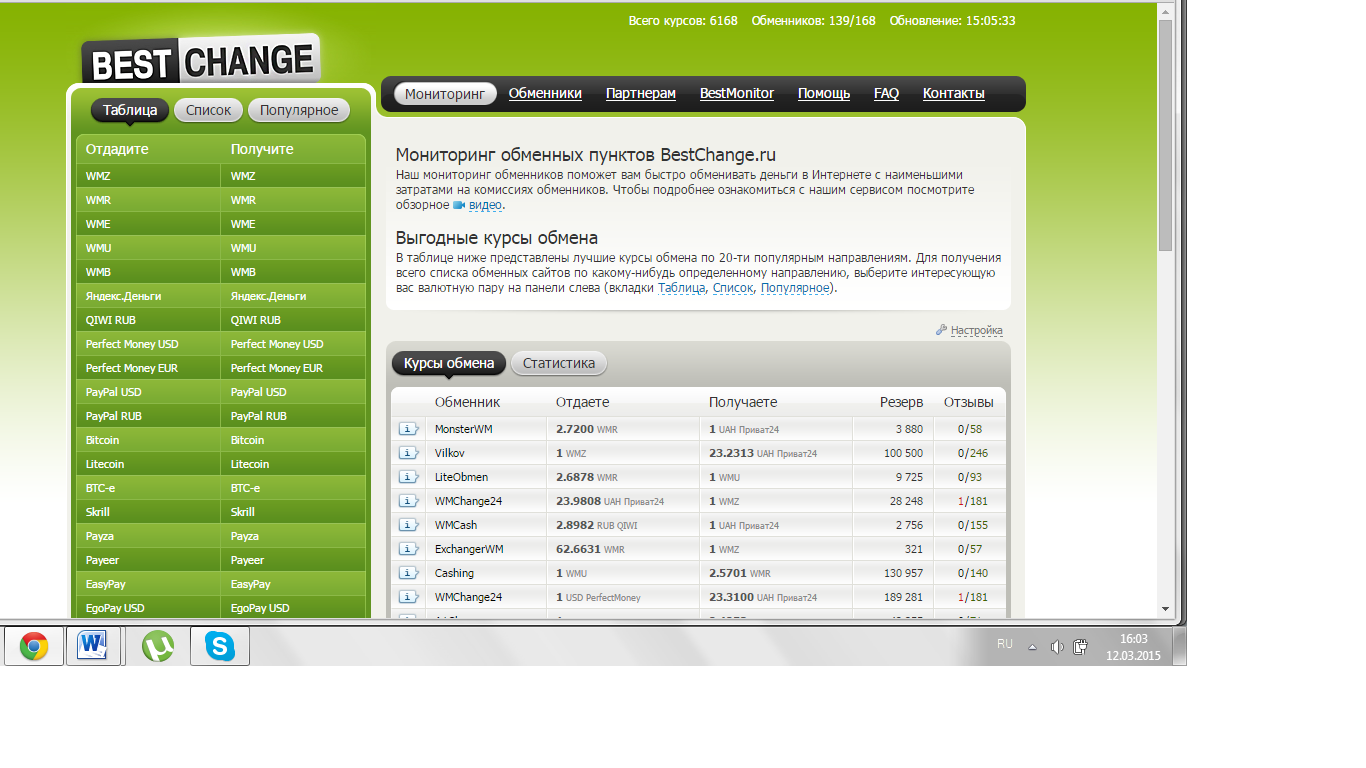Switch to the Популярное tab
Image resolution: width=1366 pixels, height=768 pixels.
pyautogui.click(x=299, y=110)
